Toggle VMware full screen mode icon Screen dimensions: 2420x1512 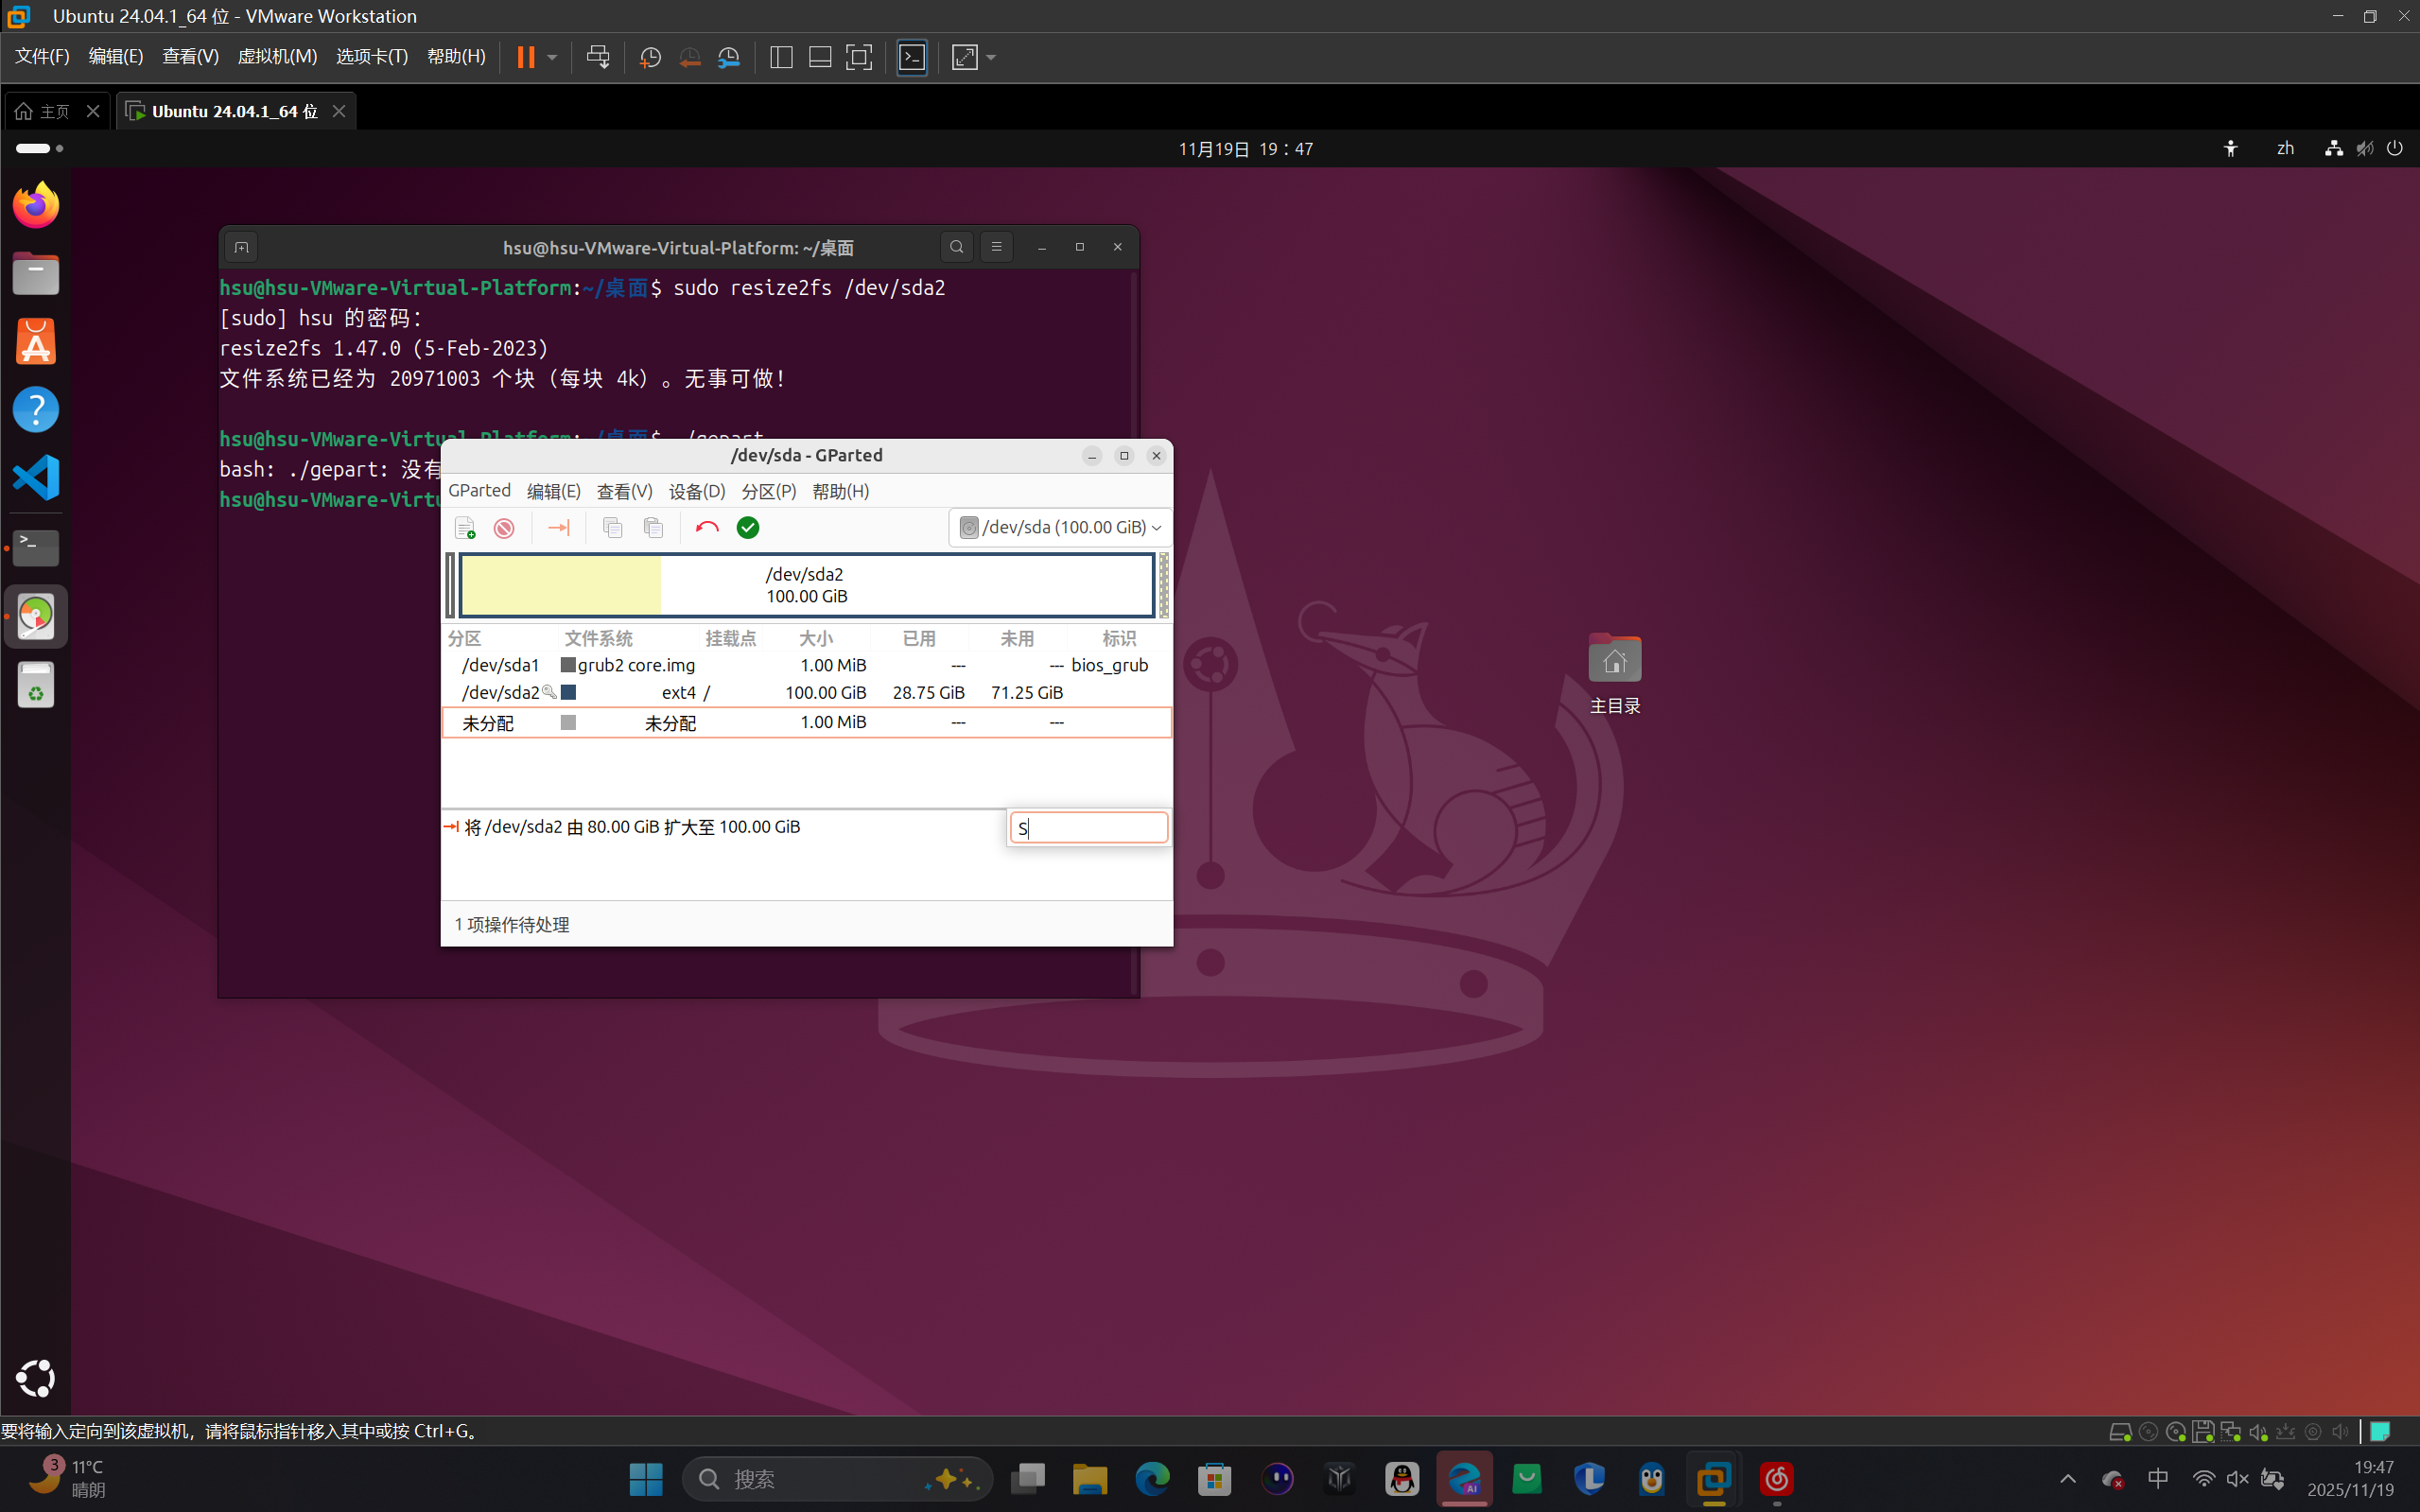pos(858,57)
